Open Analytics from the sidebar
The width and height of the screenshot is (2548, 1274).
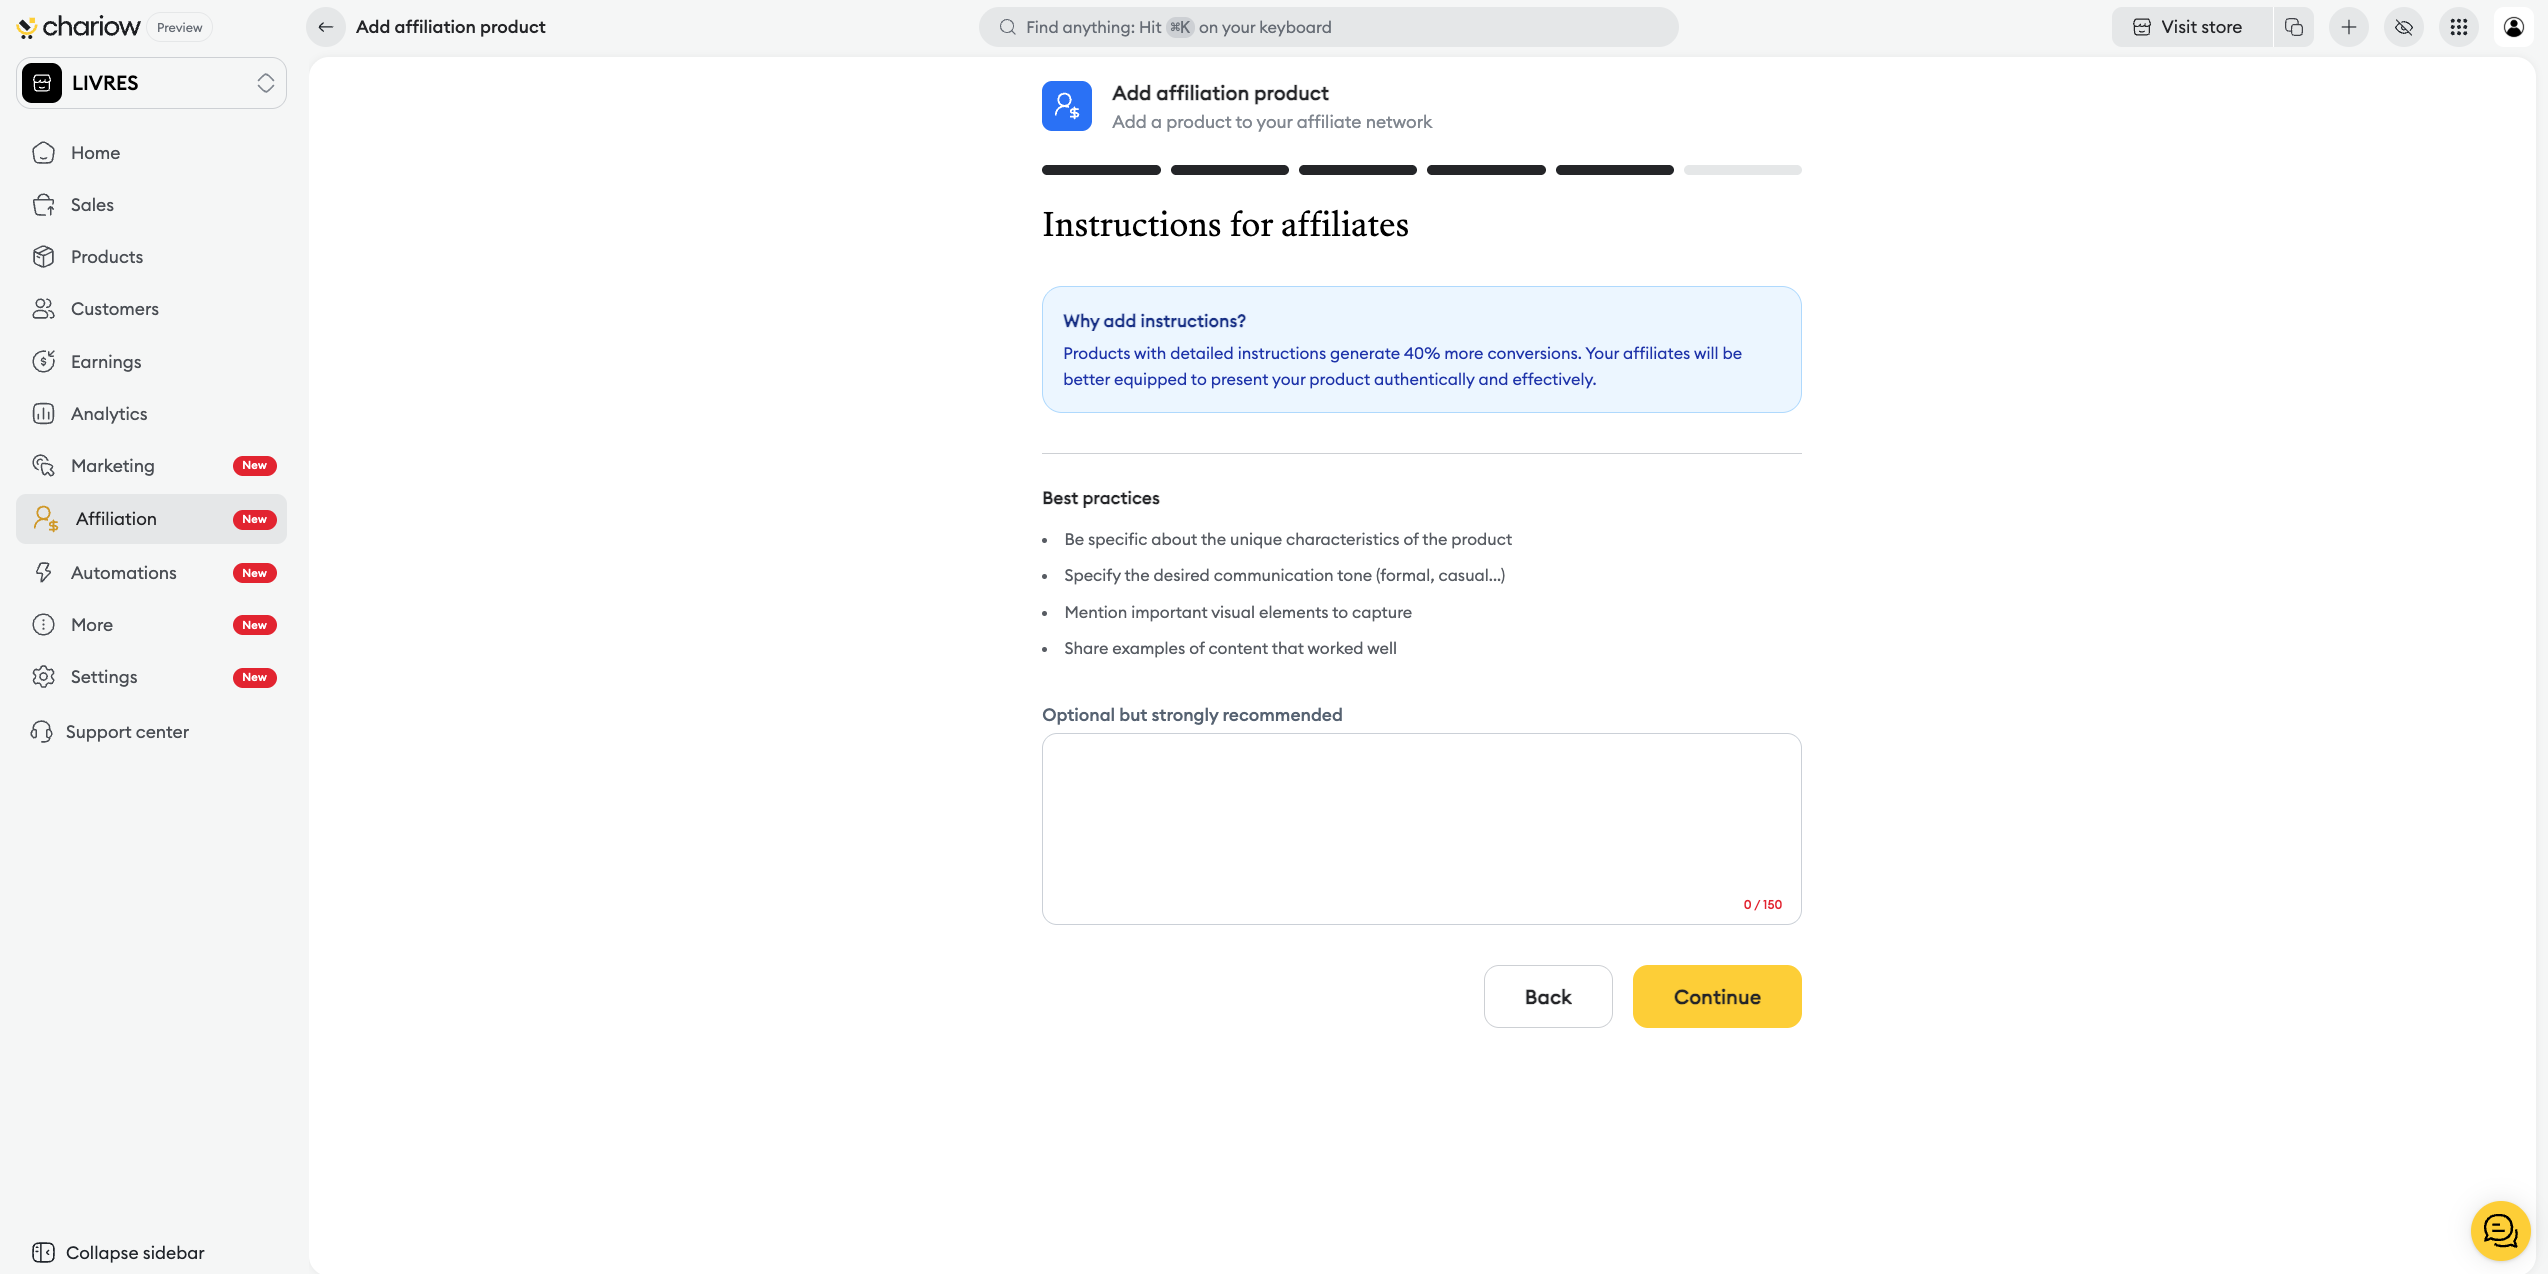tap(109, 414)
